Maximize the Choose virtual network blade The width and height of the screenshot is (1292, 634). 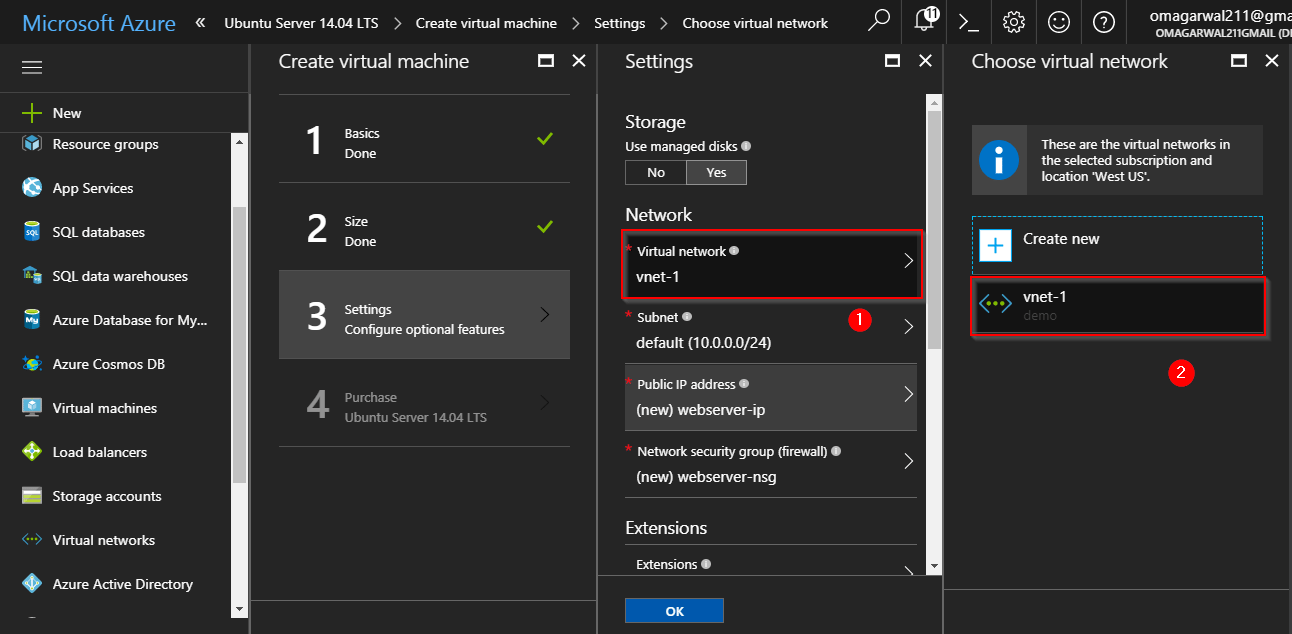(x=1239, y=61)
